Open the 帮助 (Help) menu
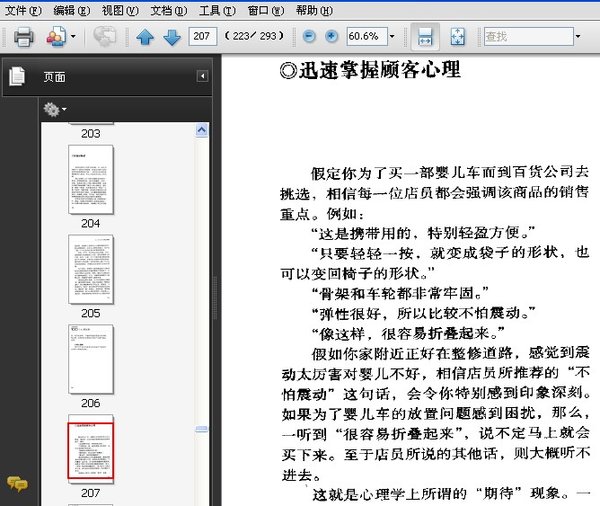The height and width of the screenshot is (506, 600). coord(313,10)
